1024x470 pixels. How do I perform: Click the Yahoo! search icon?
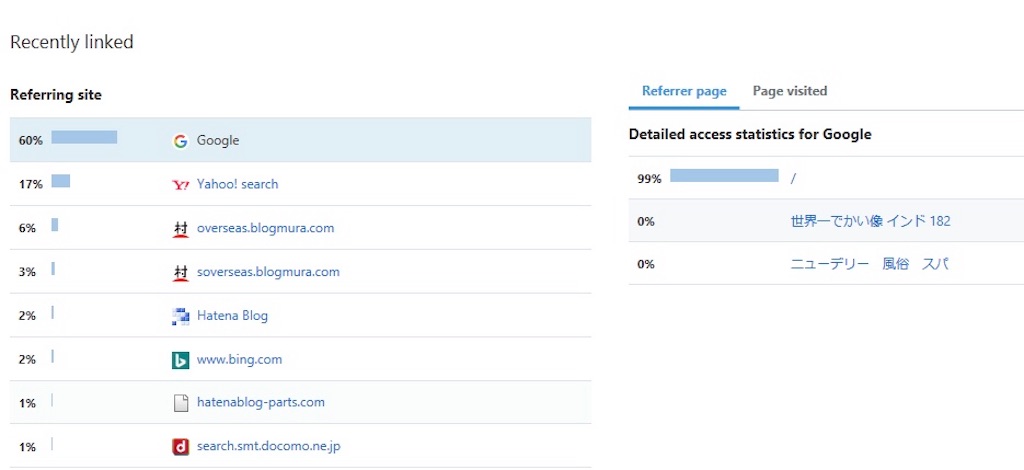pos(180,185)
